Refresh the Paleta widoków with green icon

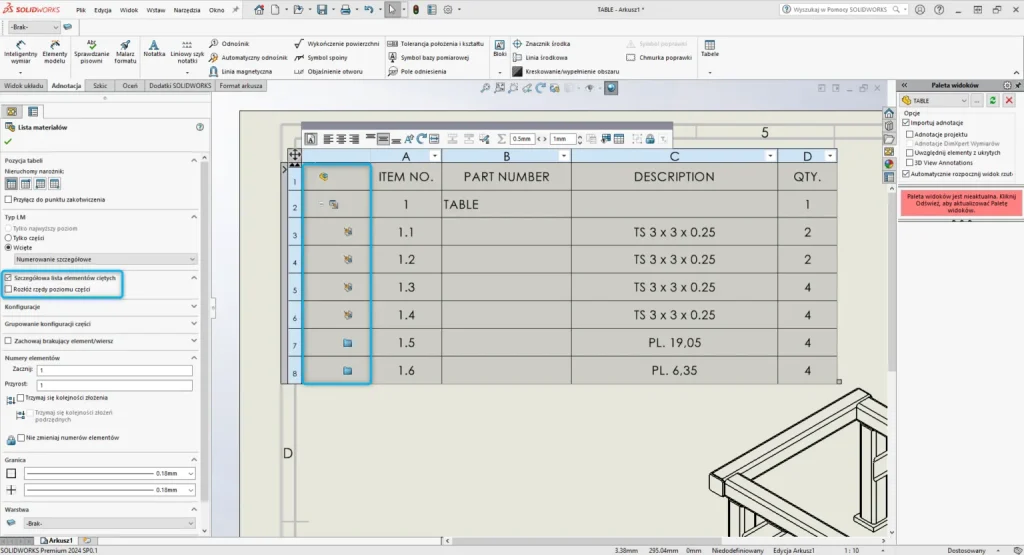[993, 101]
